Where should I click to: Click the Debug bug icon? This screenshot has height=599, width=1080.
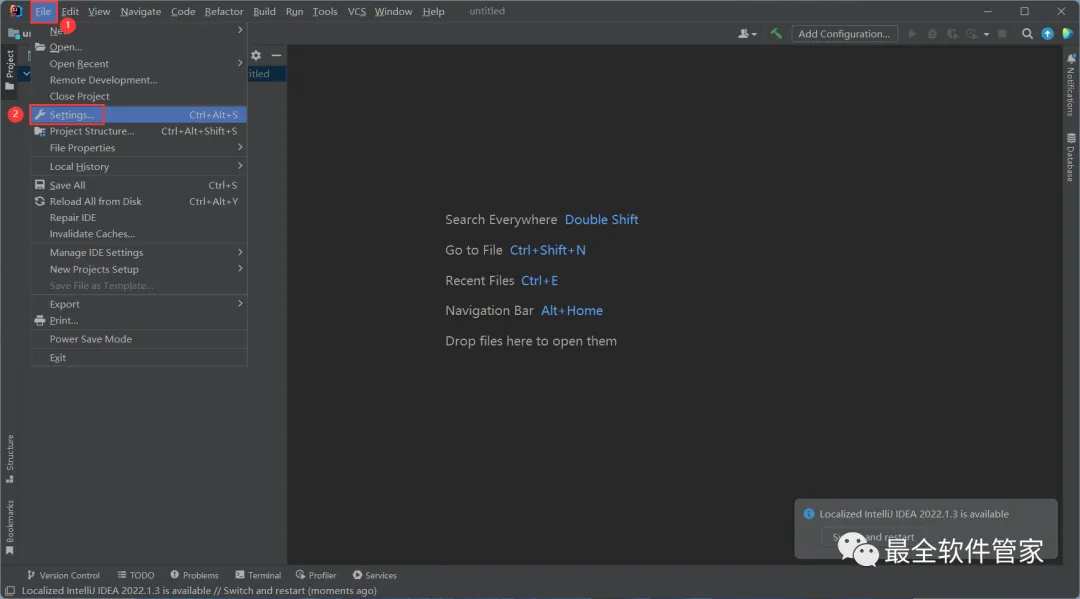pyautogui.click(x=932, y=34)
